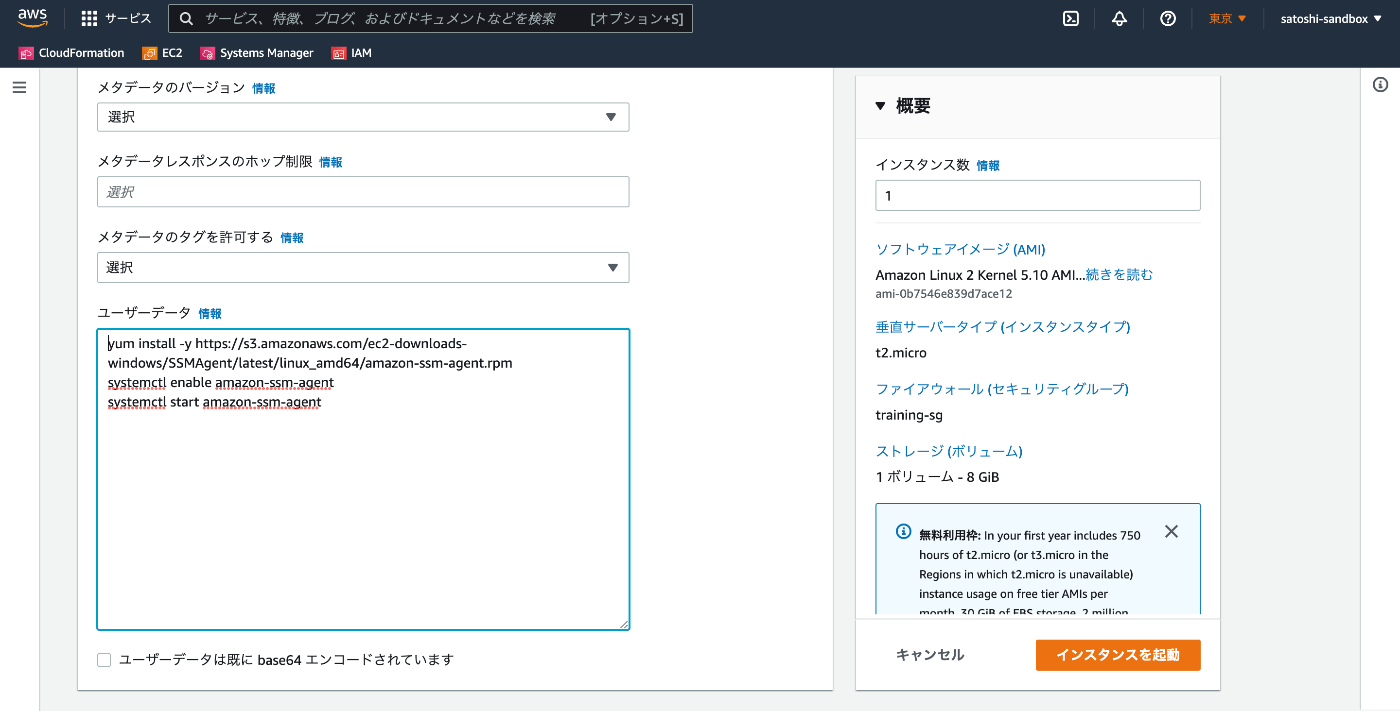This screenshot has width=1400, height=711.
Task: Open the instance type summary link
Action: tap(1003, 327)
